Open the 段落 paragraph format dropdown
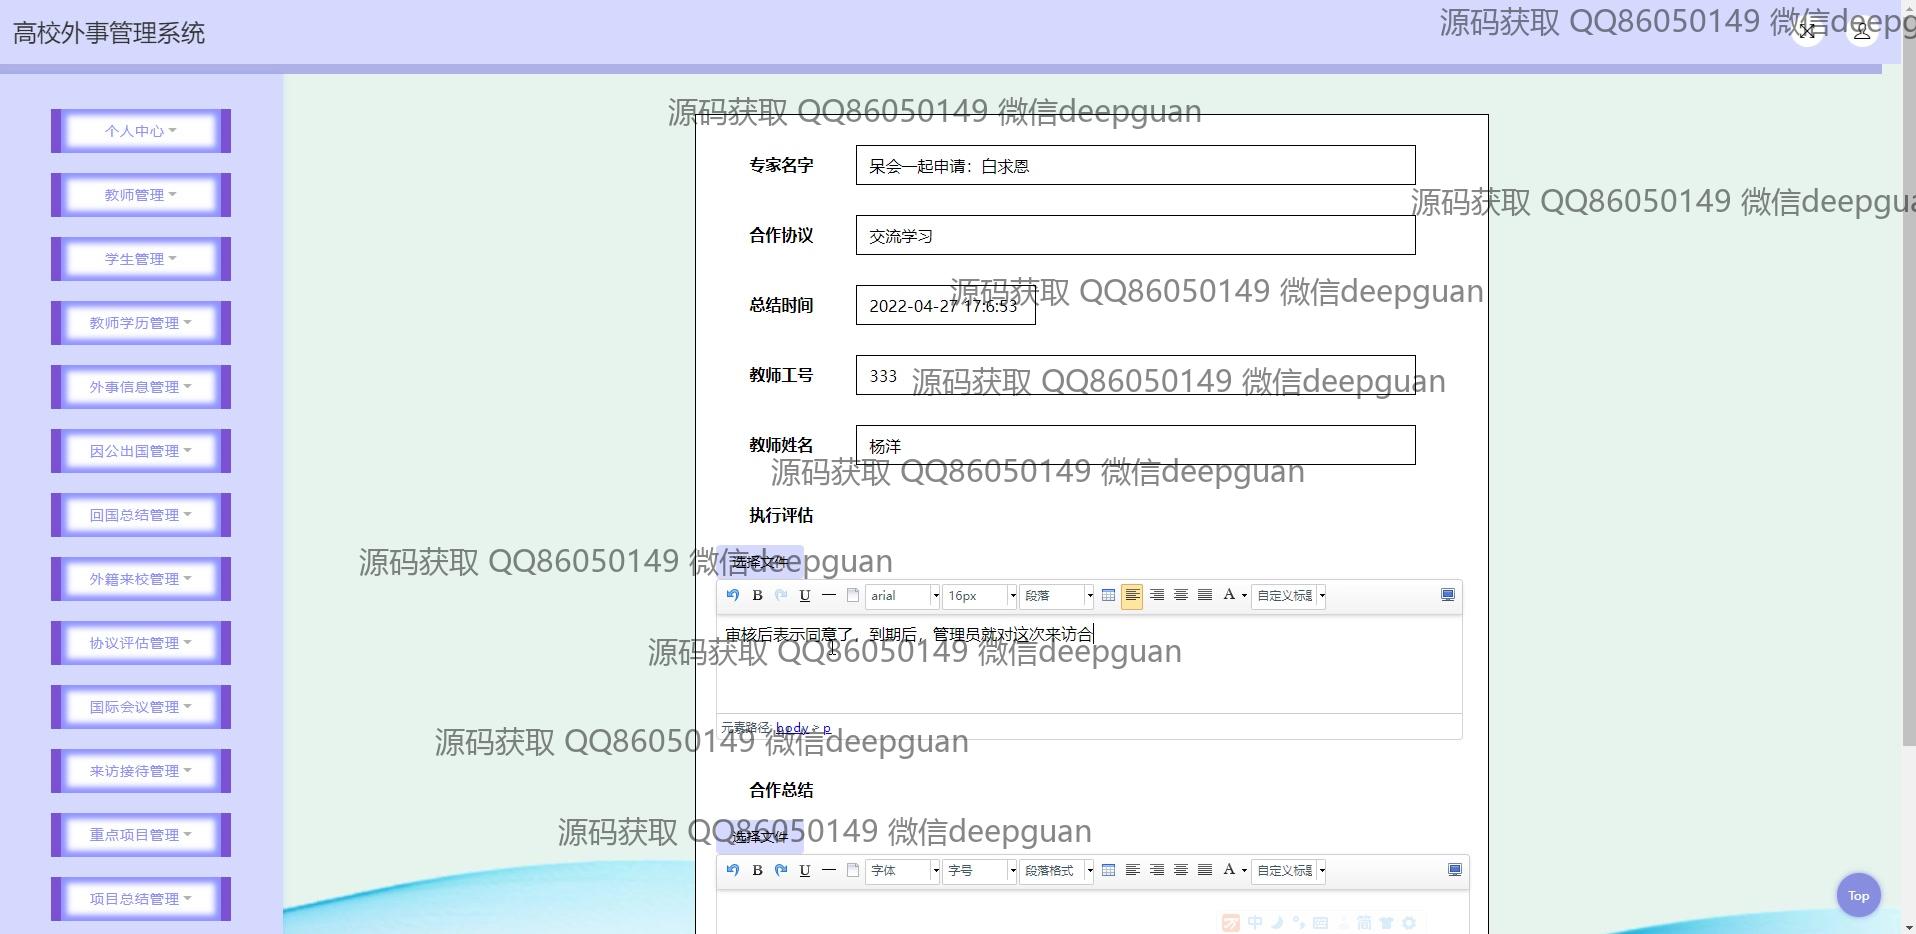 (1057, 596)
